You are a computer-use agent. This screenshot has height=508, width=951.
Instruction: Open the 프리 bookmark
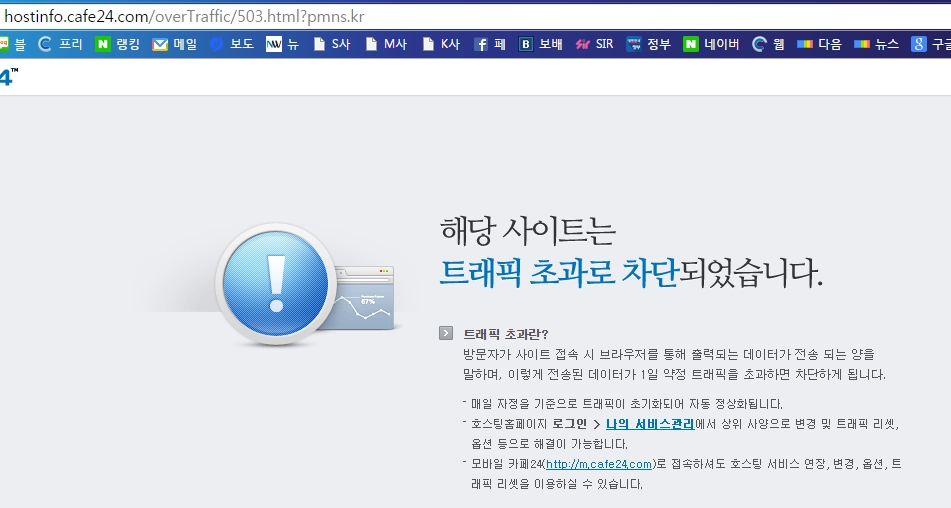click(x=60, y=44)
